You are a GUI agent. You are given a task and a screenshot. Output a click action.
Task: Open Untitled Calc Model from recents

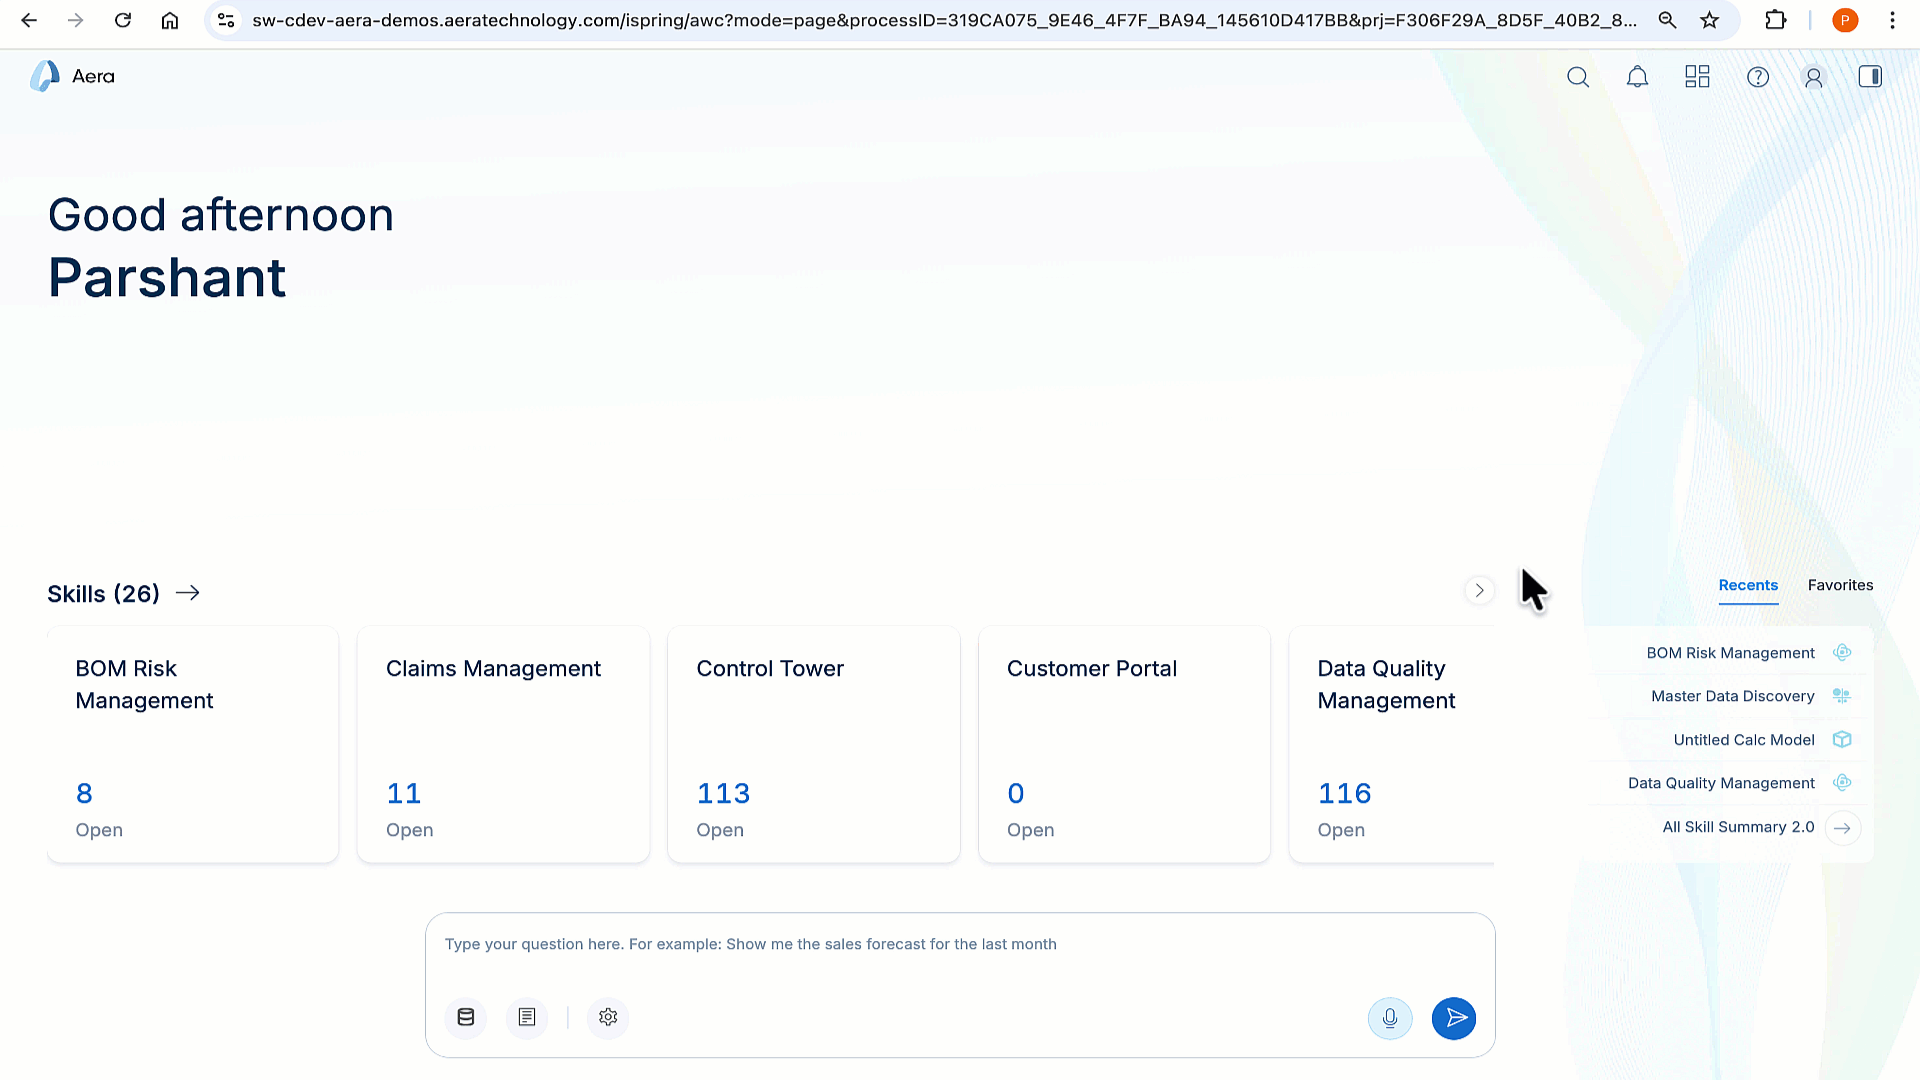[x=1744, y=740]
